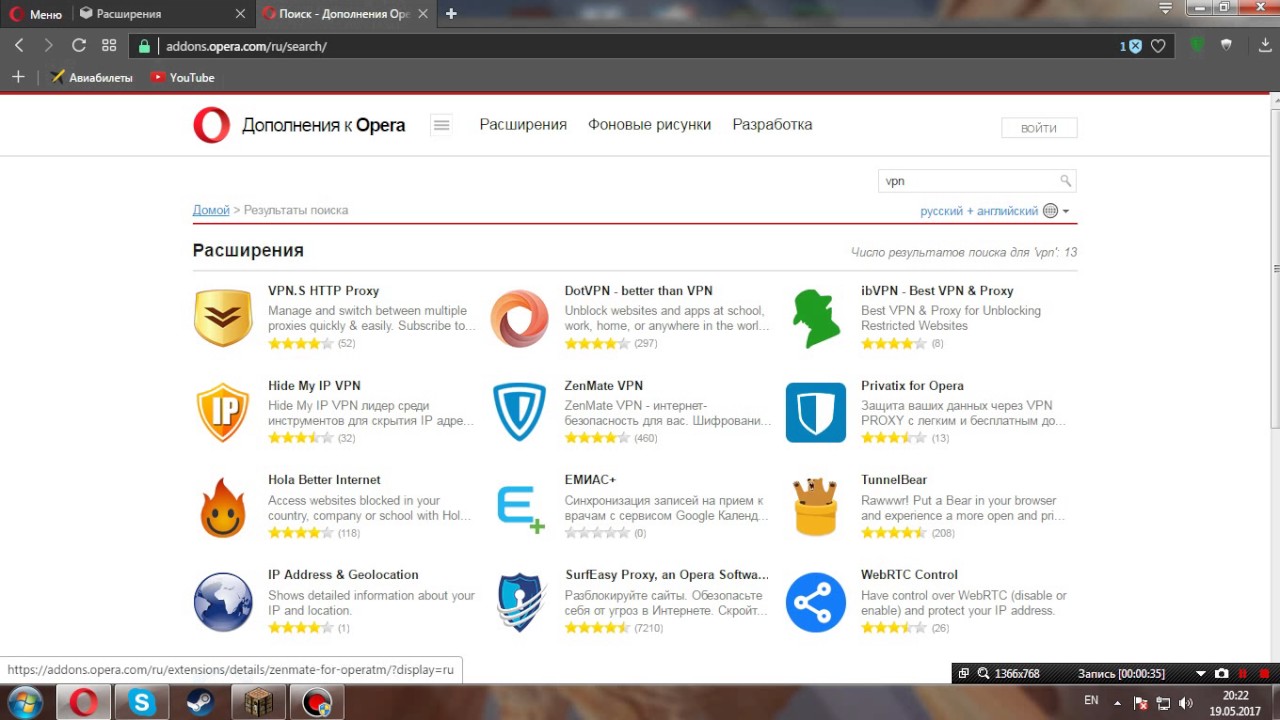
Task: Open the tab list menu icon in the title bar
Action: click(x=1165, y=9)
